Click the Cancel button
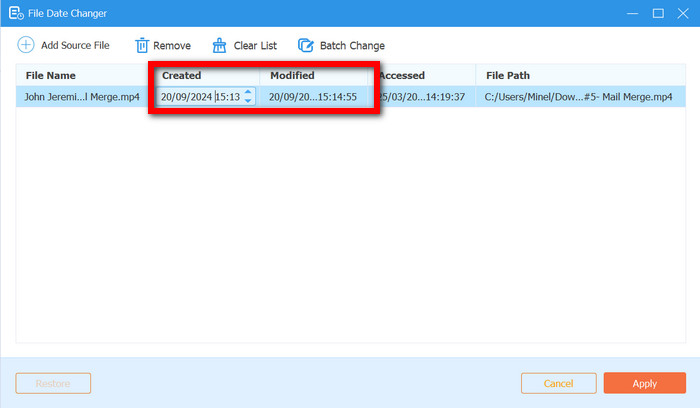Screen dimensions: 700x408 [x=558, y=383]
